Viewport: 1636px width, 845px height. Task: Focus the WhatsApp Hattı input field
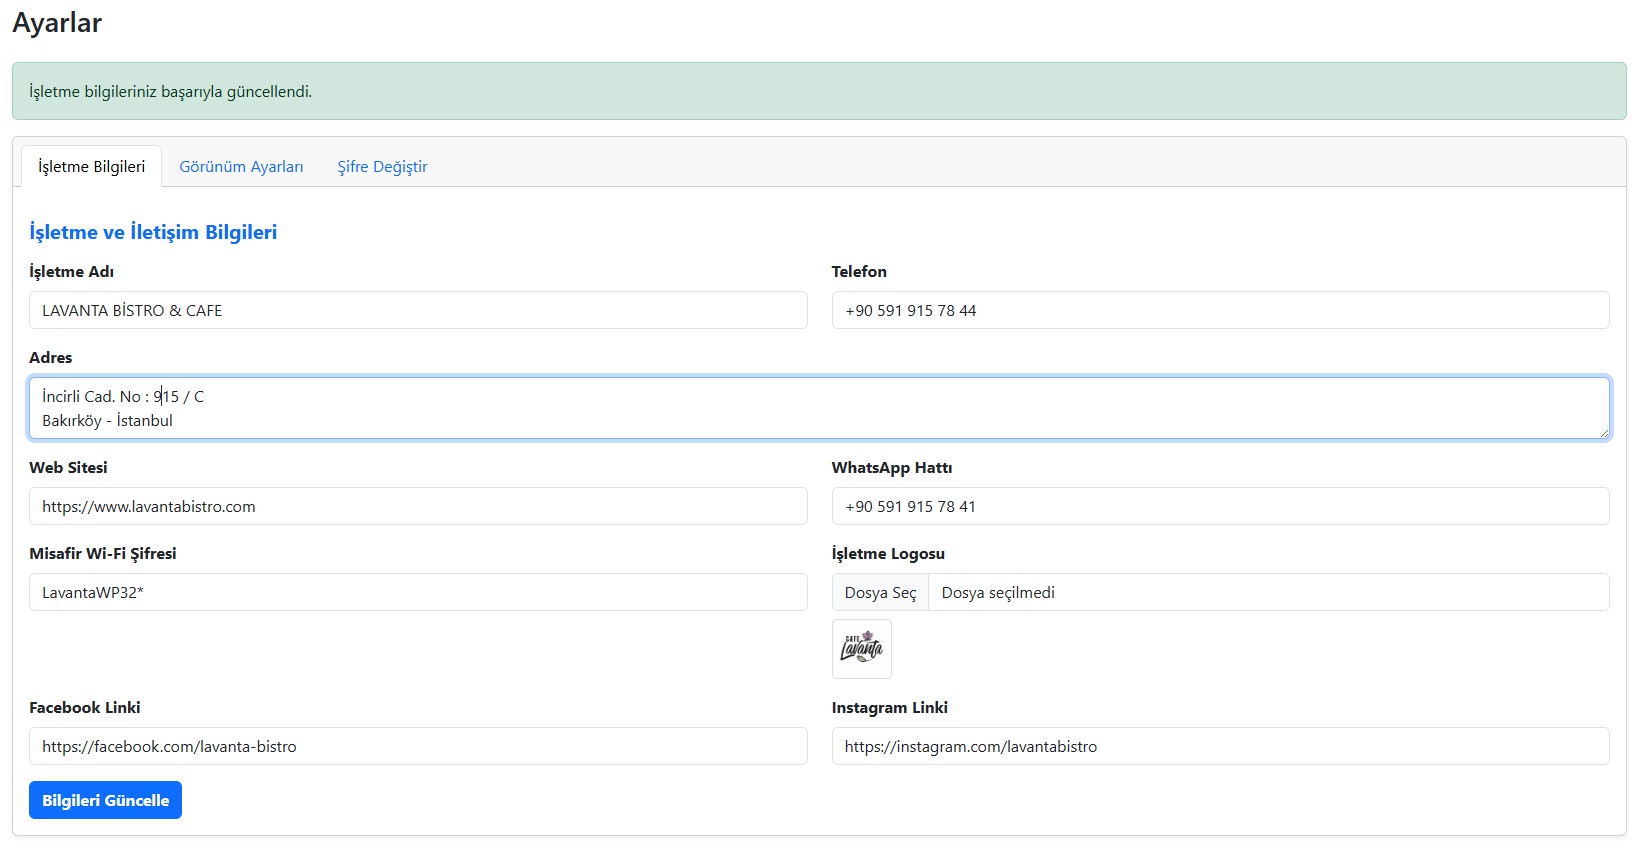tap(1220, 506)
